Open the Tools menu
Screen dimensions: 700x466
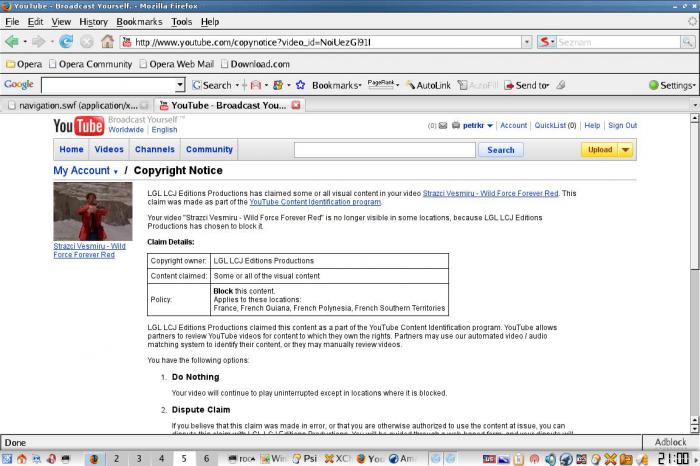point(182,22)
